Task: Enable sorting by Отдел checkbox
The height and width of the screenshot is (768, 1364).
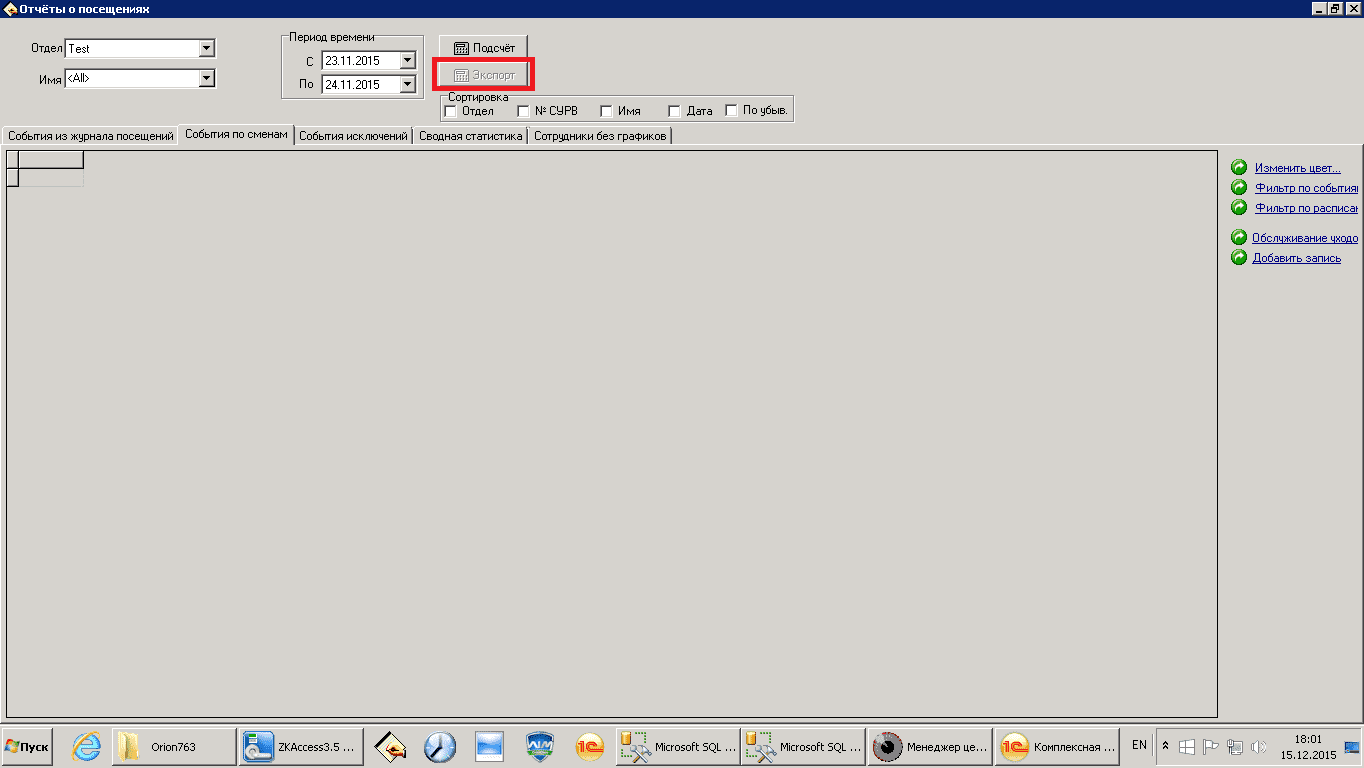Action: [450, 111]
